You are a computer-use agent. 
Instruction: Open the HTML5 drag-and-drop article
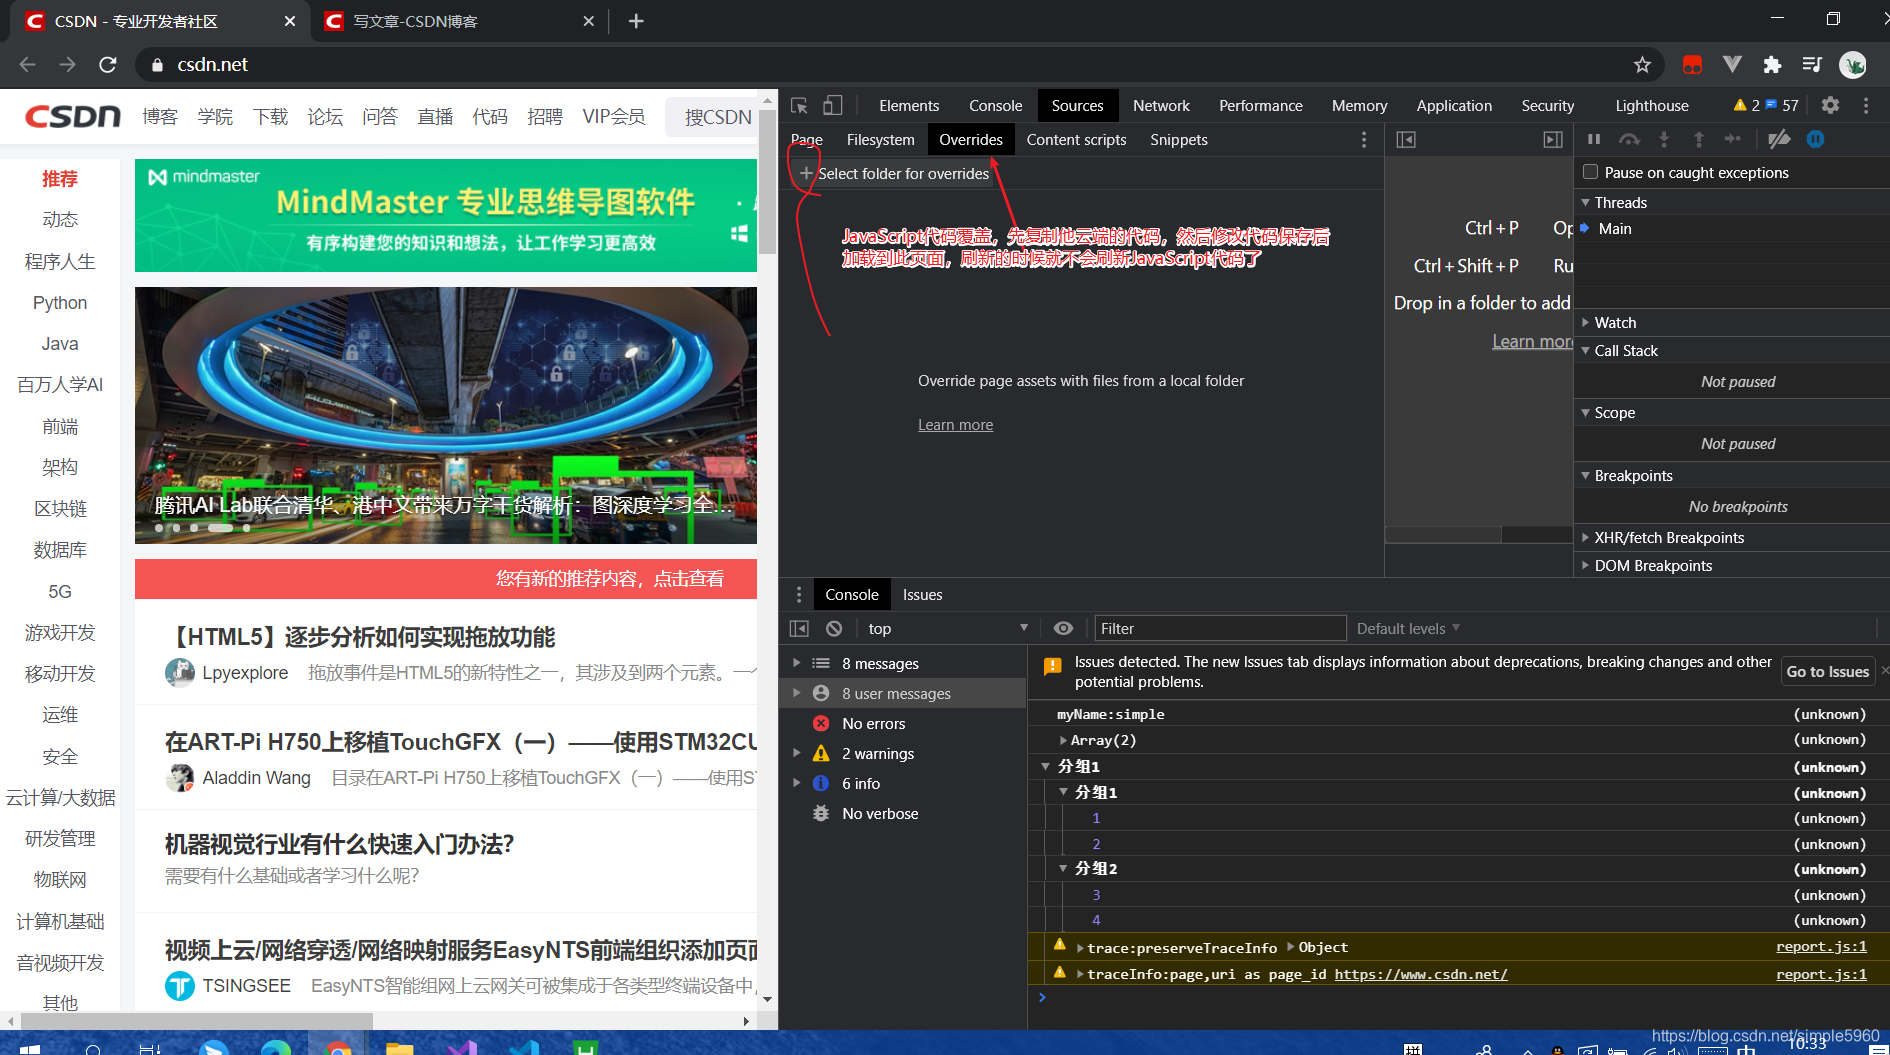pos(360,637)
